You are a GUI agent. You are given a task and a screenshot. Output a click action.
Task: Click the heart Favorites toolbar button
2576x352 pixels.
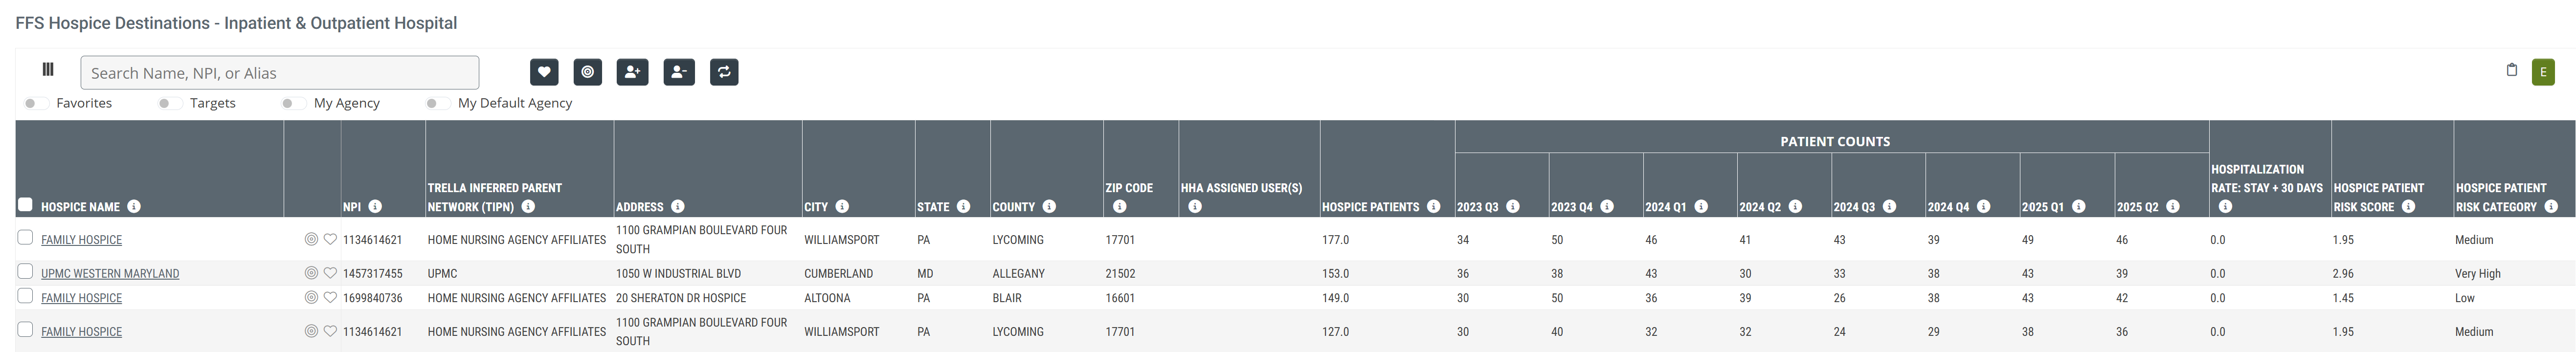pyautogui.click(x=543, y=72)
